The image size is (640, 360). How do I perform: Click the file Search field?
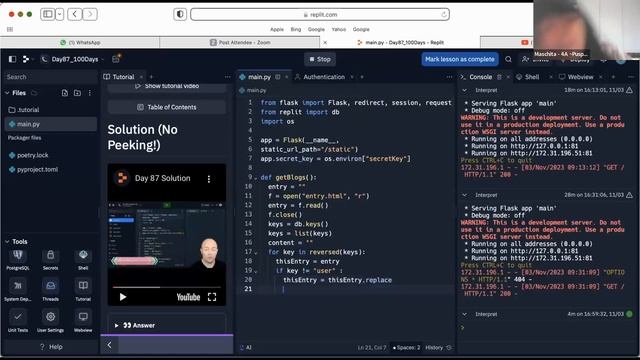51,77
